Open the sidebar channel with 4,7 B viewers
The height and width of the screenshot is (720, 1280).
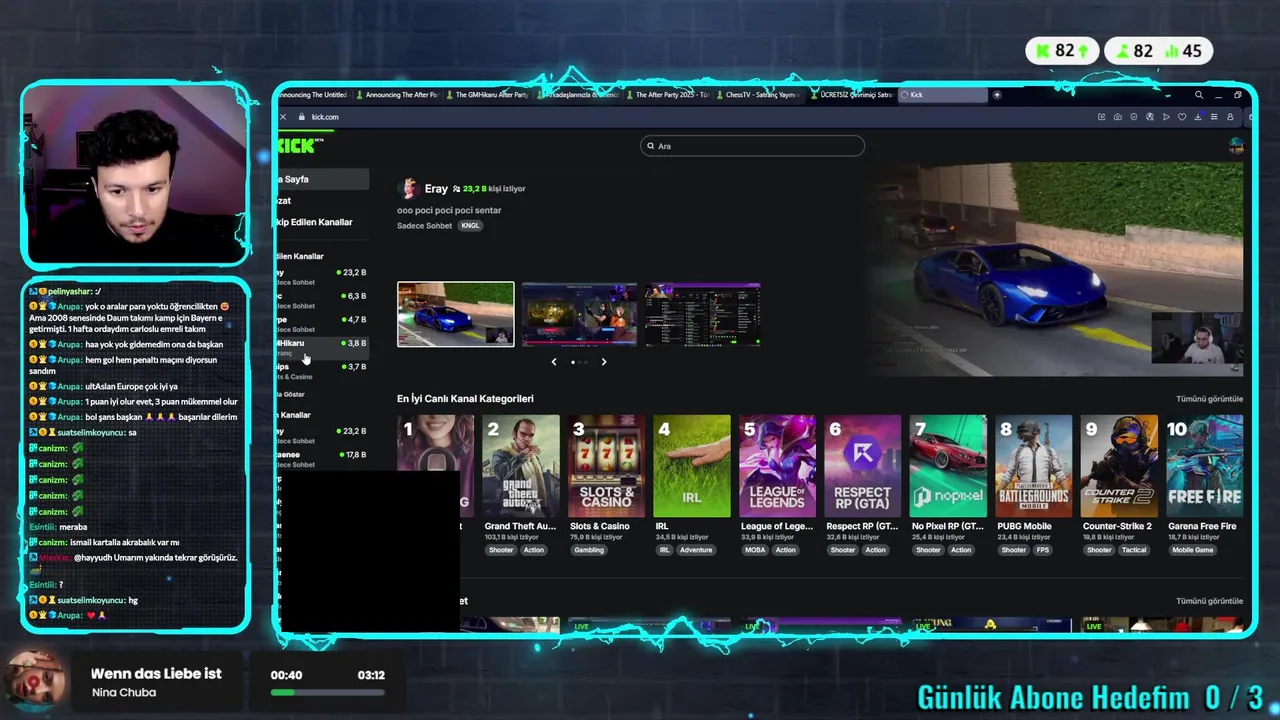pyautogui.click(x=323, y=323)
